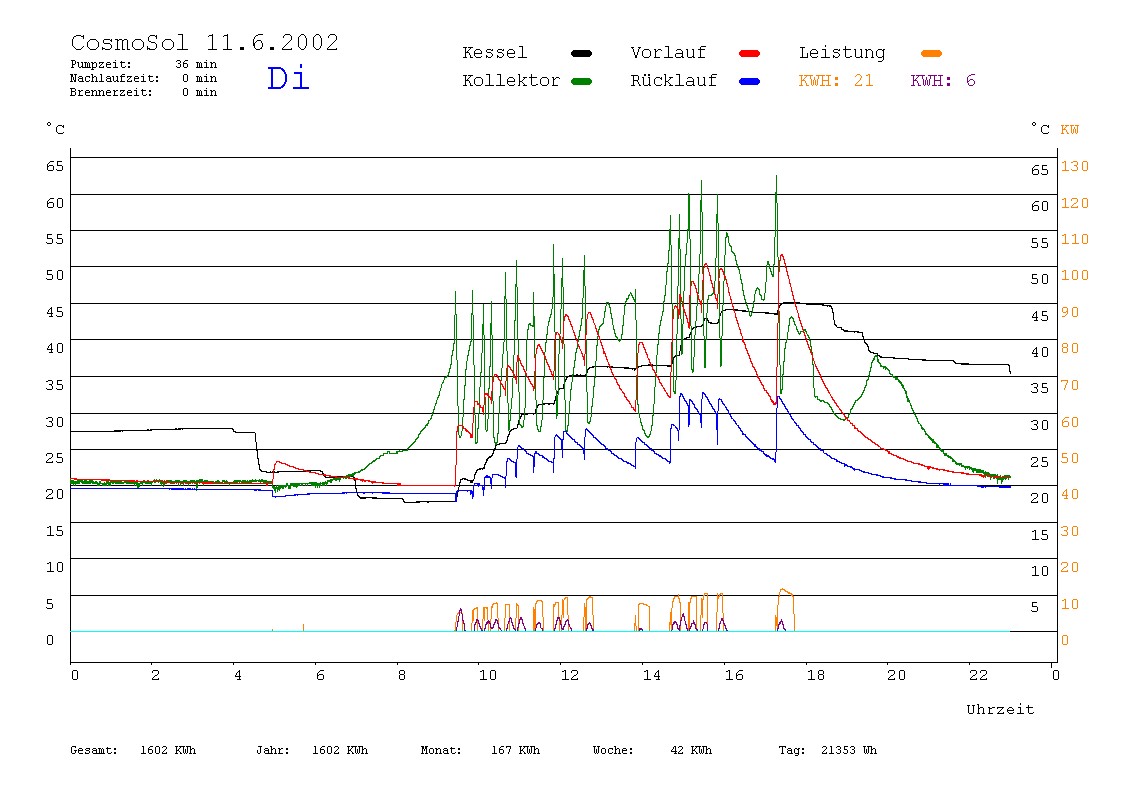Click the green Kollektor legend swatch

coord(581,81)
